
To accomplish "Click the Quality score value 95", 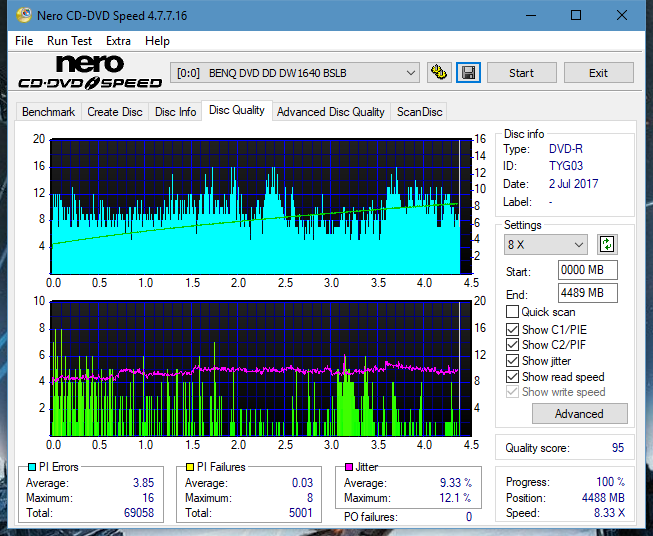I will pyautogui.click(x=618, y=448).
